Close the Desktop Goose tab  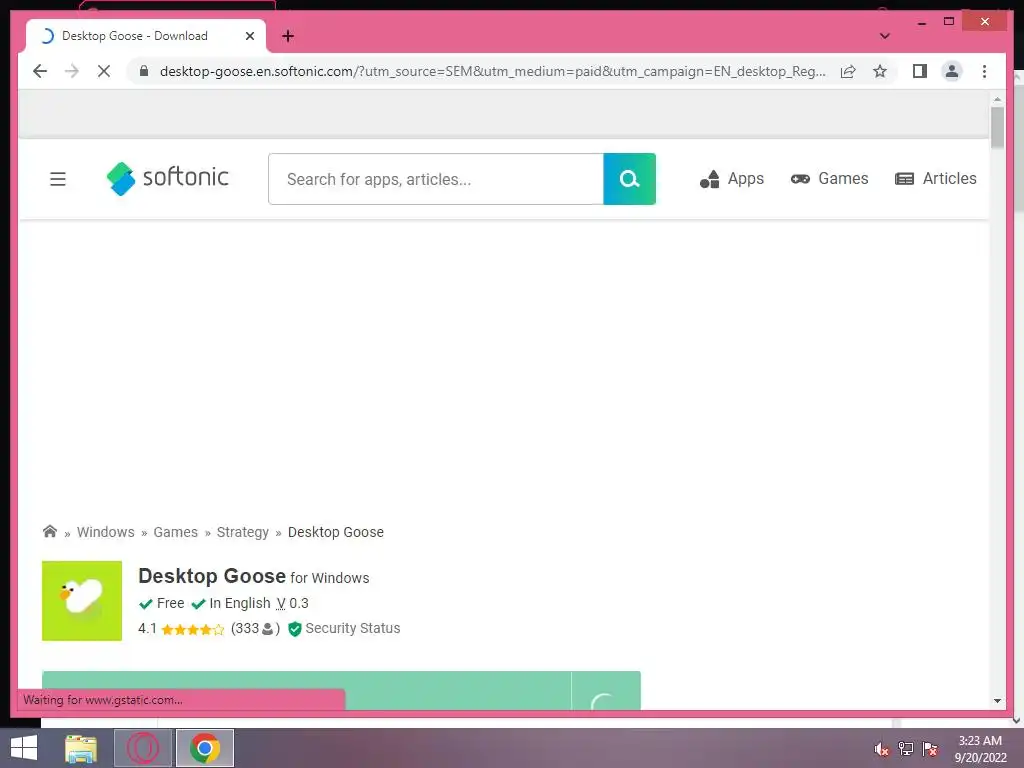249,36
